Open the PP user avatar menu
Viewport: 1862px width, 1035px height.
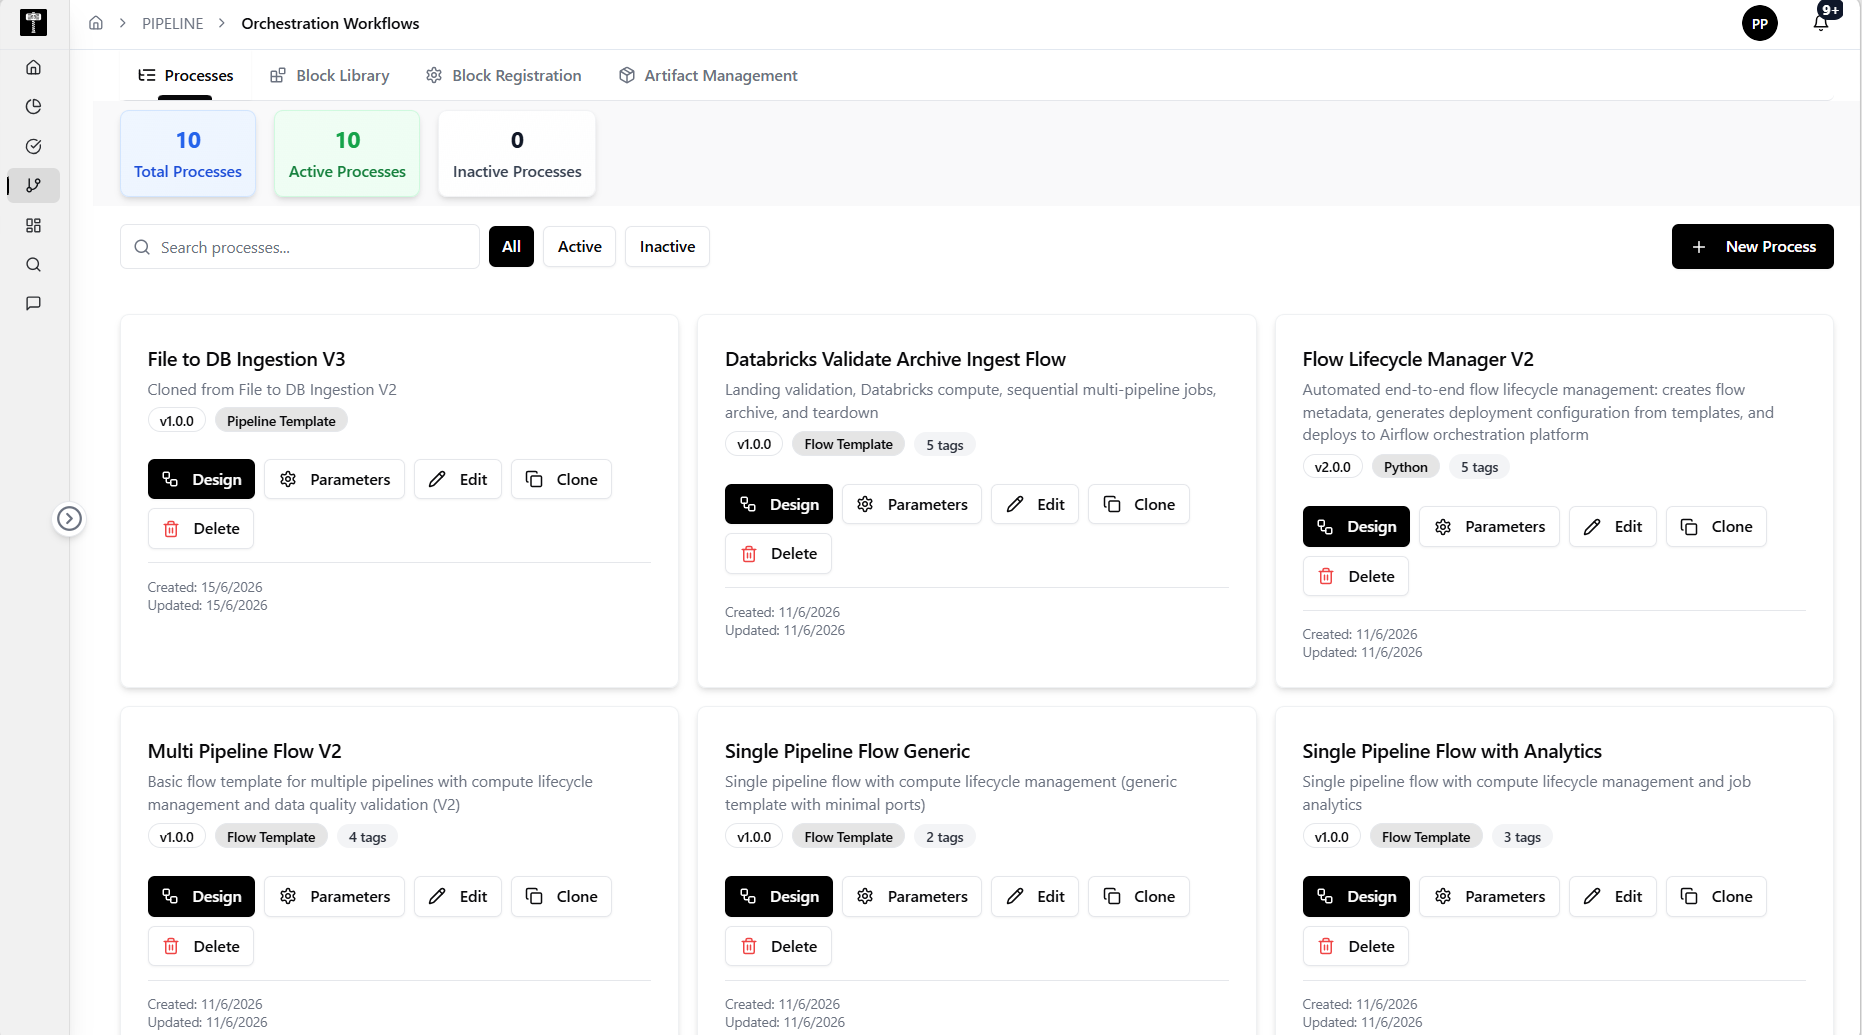point(1759,23)
